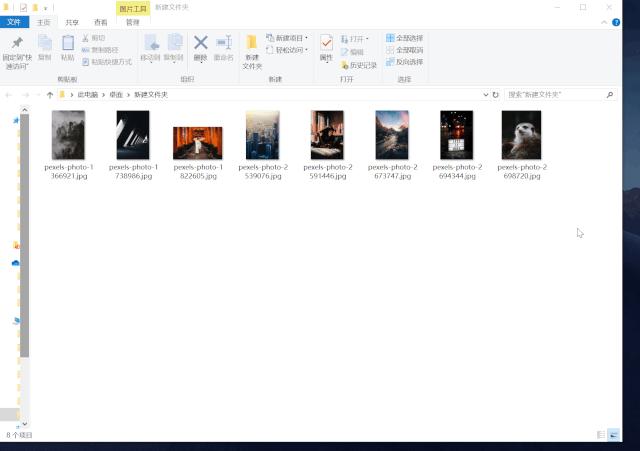Collapse the ribbon with the chevron
The height and width of the screenshot is (451, 640).
click(604, 22)
